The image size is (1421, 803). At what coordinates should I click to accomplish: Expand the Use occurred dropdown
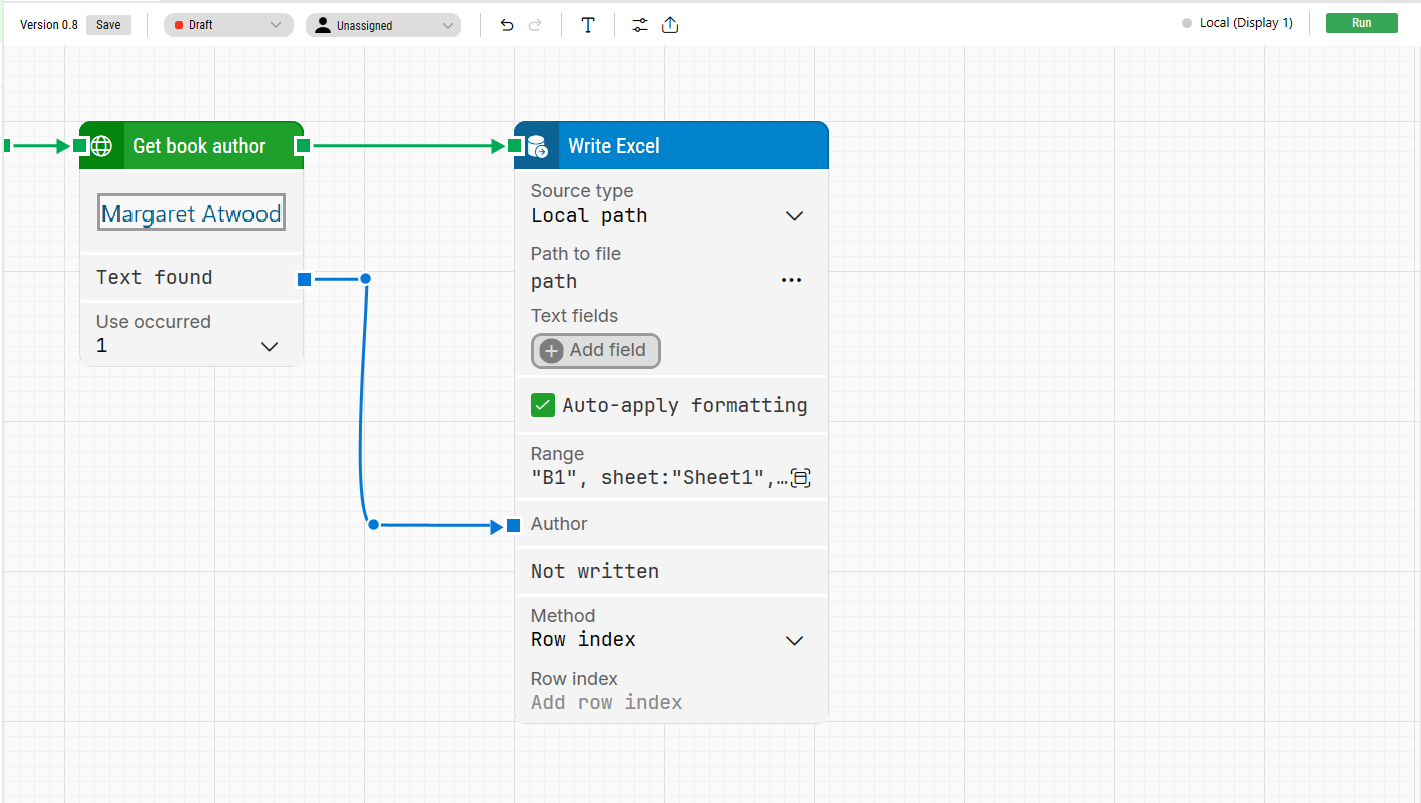click(269, 346)
